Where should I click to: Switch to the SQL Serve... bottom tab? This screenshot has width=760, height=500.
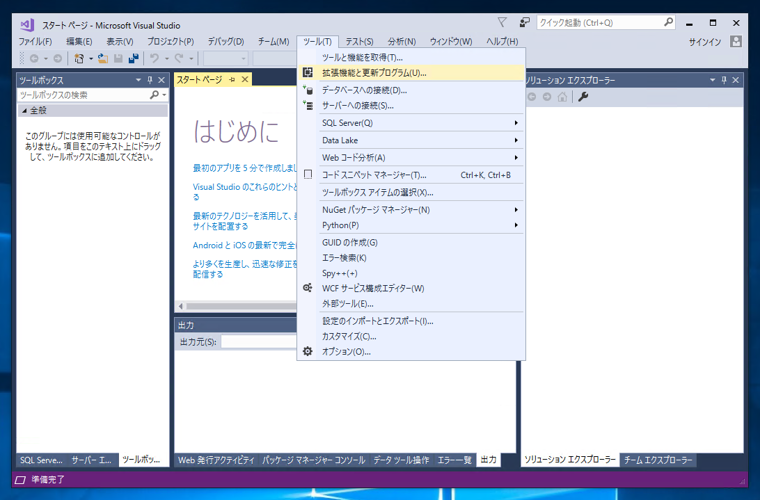(41, 460)
